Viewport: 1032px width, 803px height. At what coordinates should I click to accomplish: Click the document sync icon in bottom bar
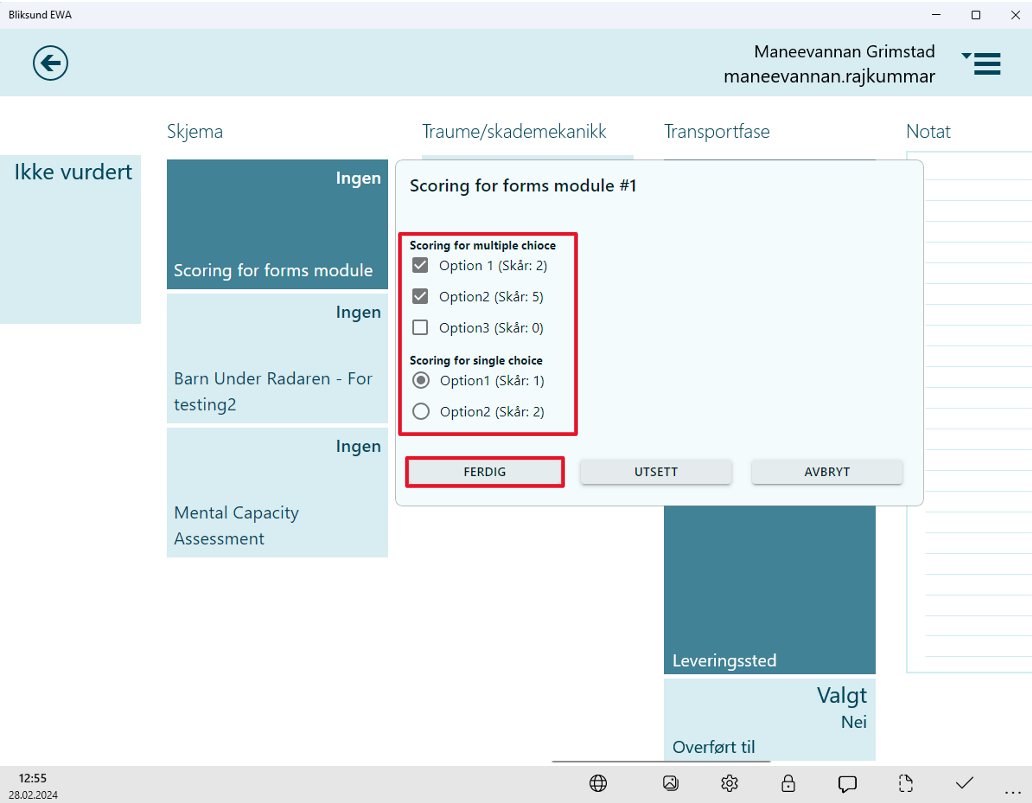(x=906, y=783)
